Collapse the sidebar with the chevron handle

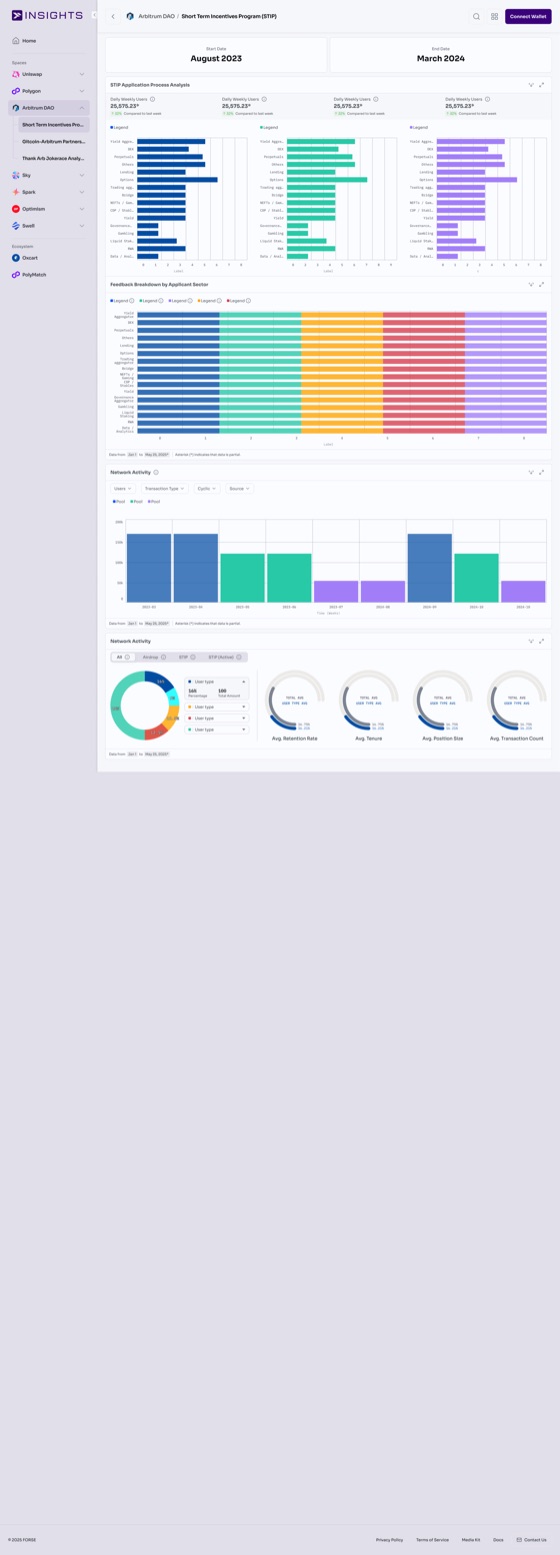pyautogui.click(x=94, y=15)
